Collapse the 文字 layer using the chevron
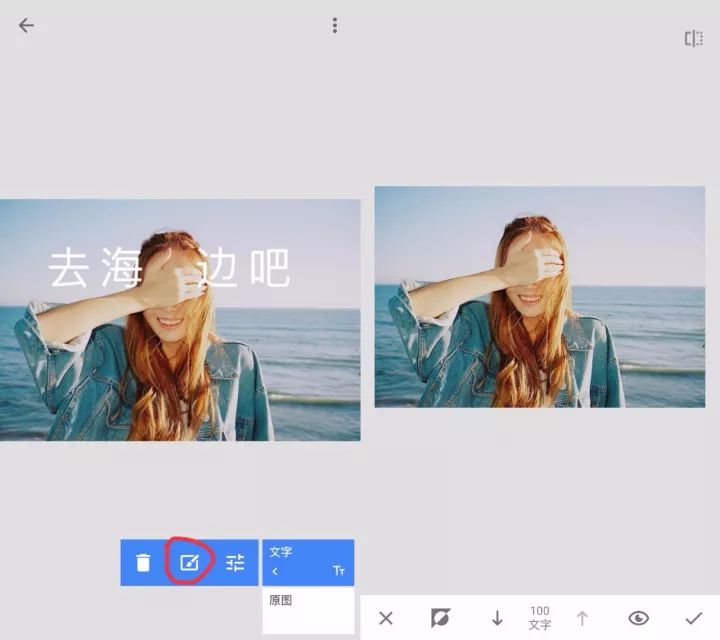The image size is (720, 640). tap(275, 572)
